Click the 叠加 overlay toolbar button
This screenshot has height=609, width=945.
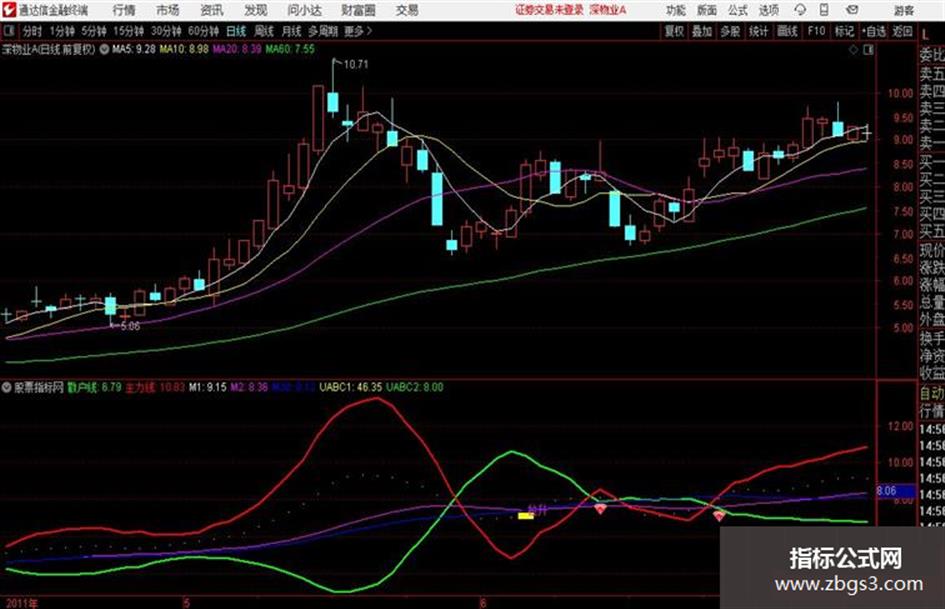click(x=702, y=31)
